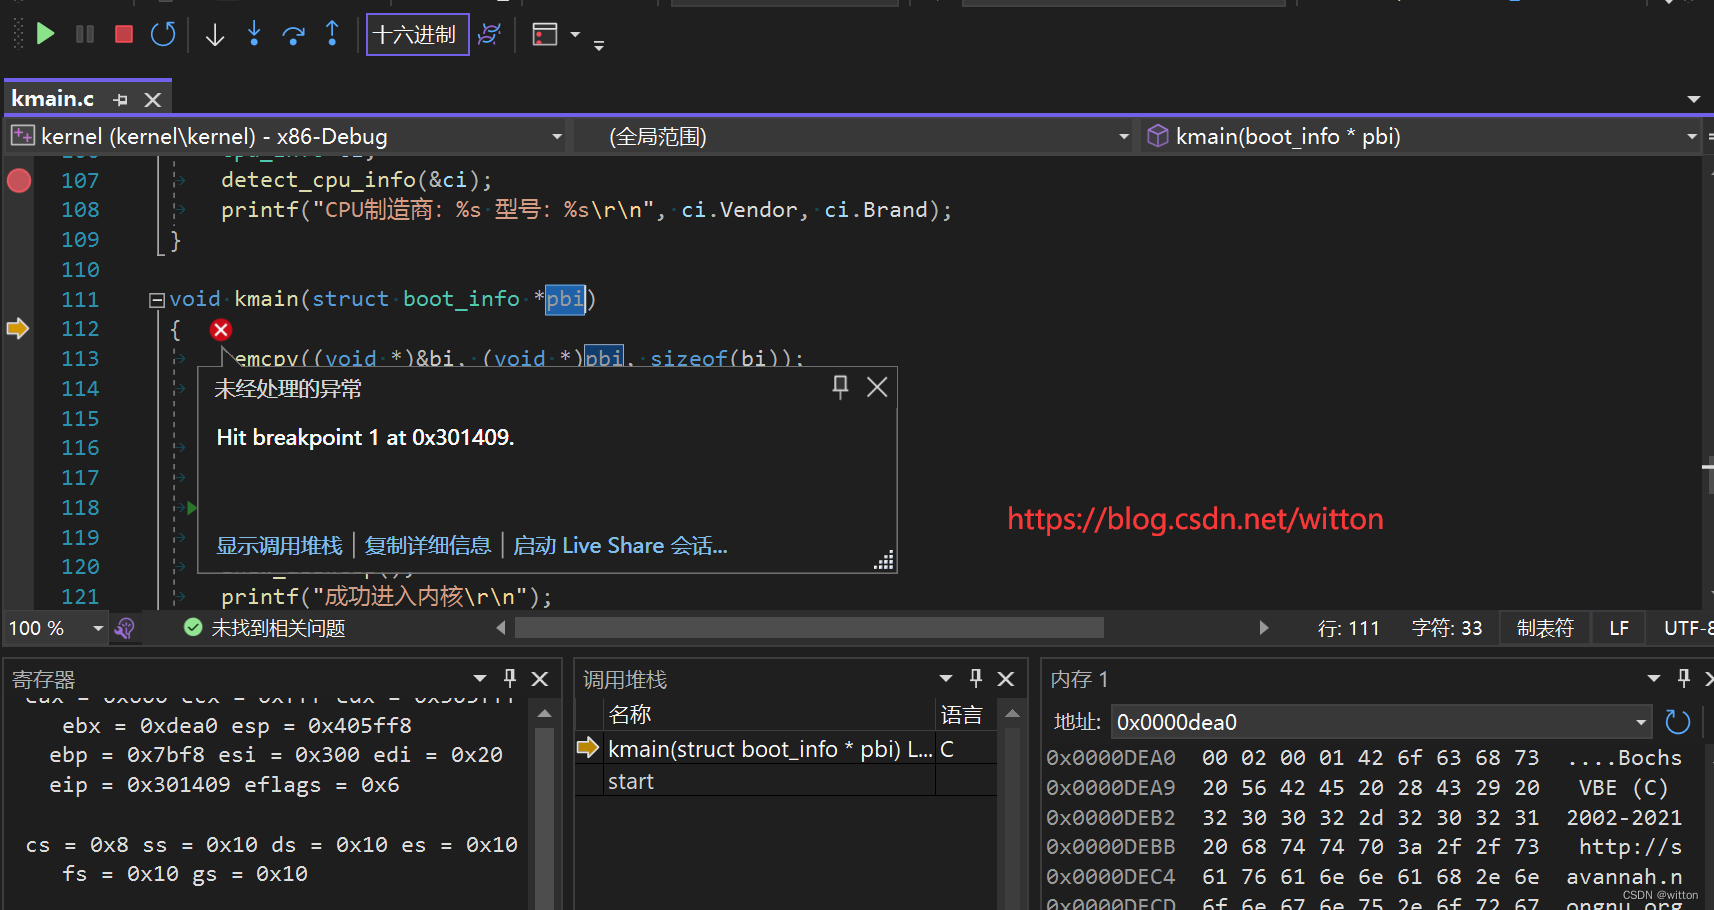Viewport: 1714px width, 910px height.
Task: Switch to the kmain.c tab
Action: pyautogui.click(x=53, y=98)
